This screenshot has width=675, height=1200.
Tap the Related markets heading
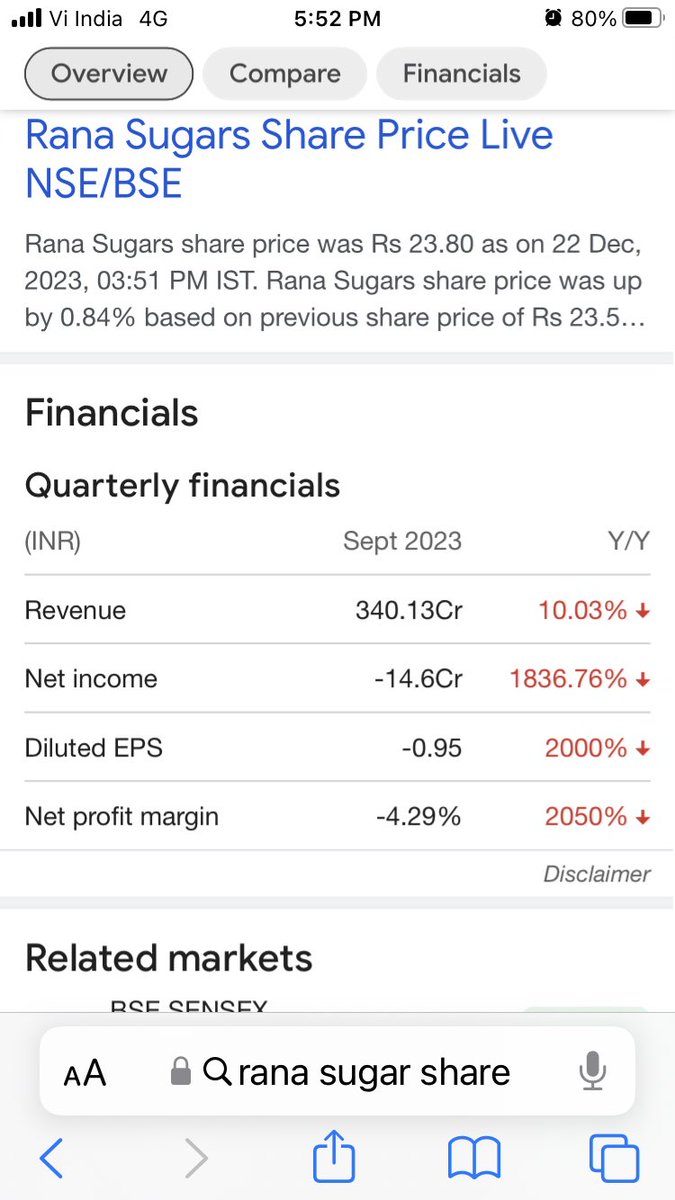coord(169,958)
